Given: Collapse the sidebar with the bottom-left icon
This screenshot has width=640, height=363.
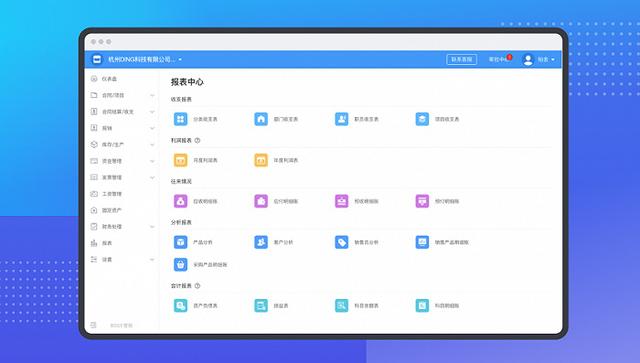Looking at the screenshot, I should (x=93, y=325).
